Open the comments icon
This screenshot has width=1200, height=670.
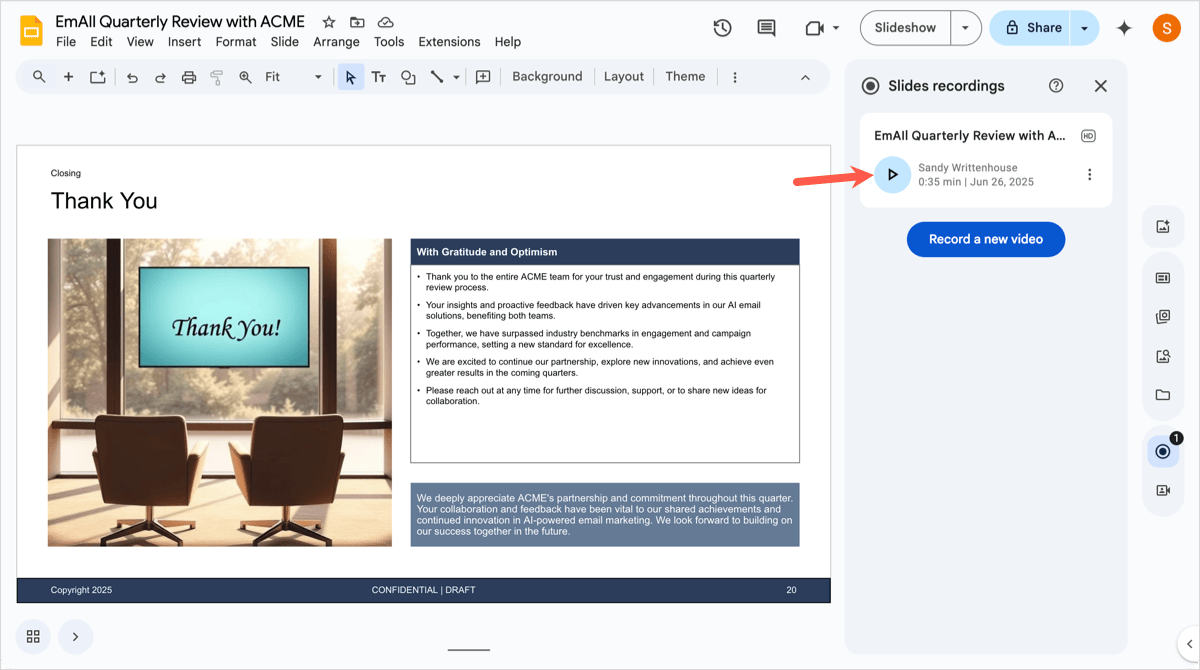(x=766, y=28)
